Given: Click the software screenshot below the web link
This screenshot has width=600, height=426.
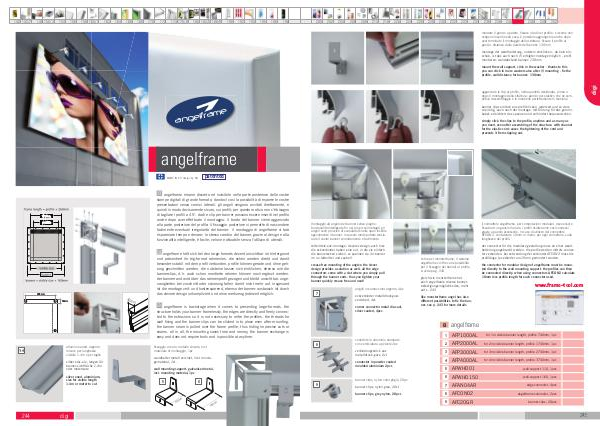Looking at the screenshot, I should tap(559, 307).
